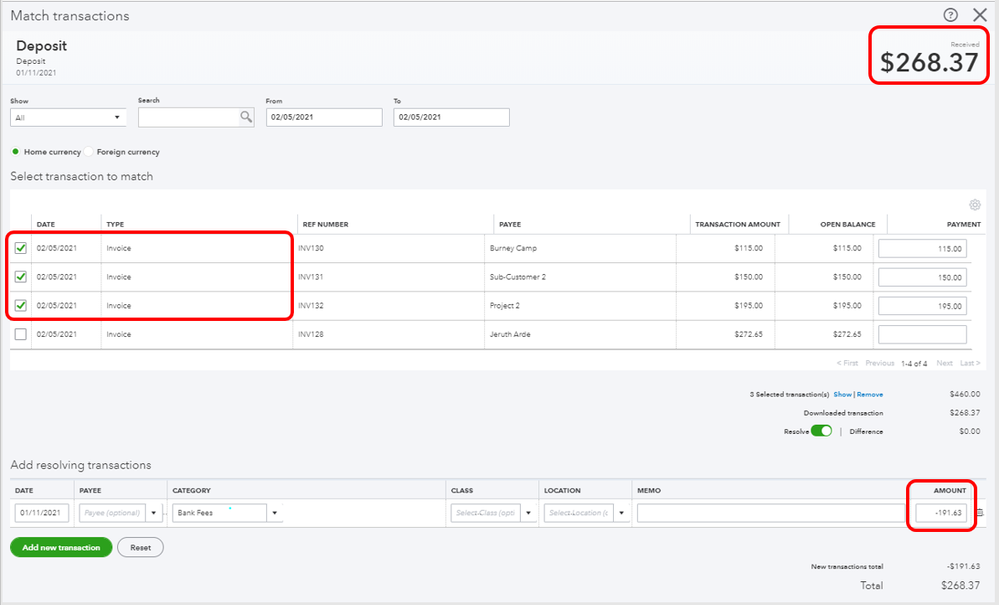Open the help question mark icon
This screenshot has width=999, height=605.
(x=950, y=15)
